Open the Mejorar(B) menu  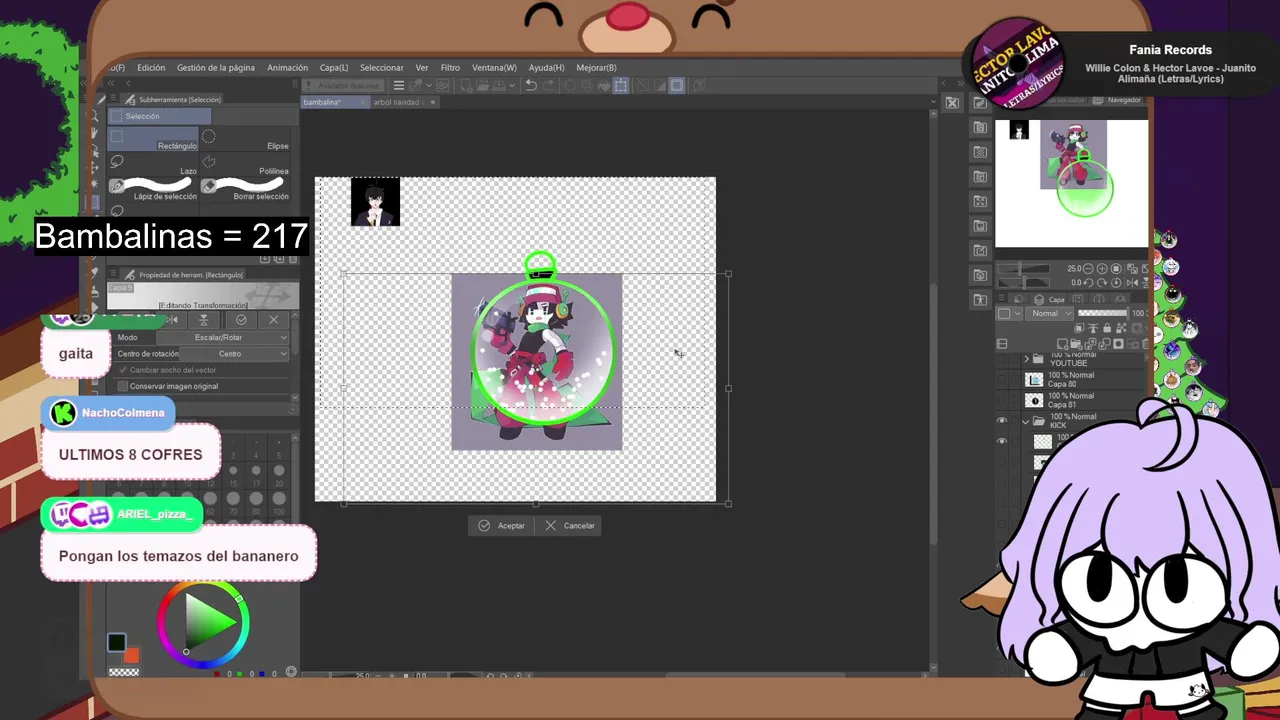[x=596, y=68]
